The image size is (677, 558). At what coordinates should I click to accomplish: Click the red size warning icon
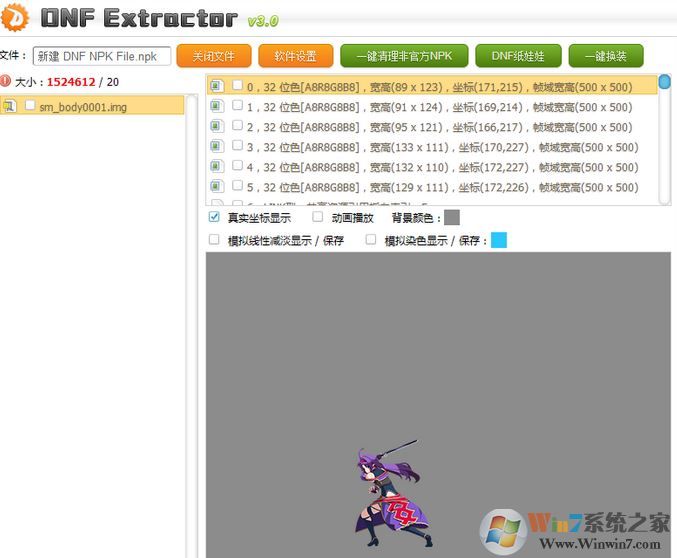pos(6,81)
